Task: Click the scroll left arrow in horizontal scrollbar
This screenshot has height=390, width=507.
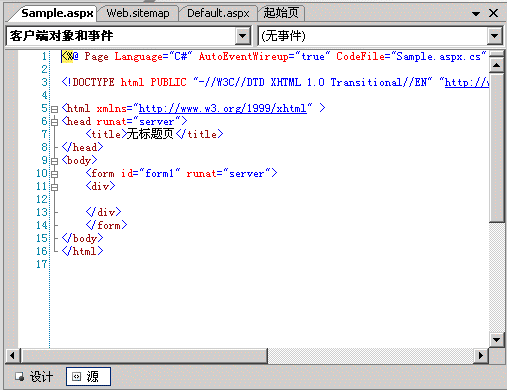Action: (13, 356)
